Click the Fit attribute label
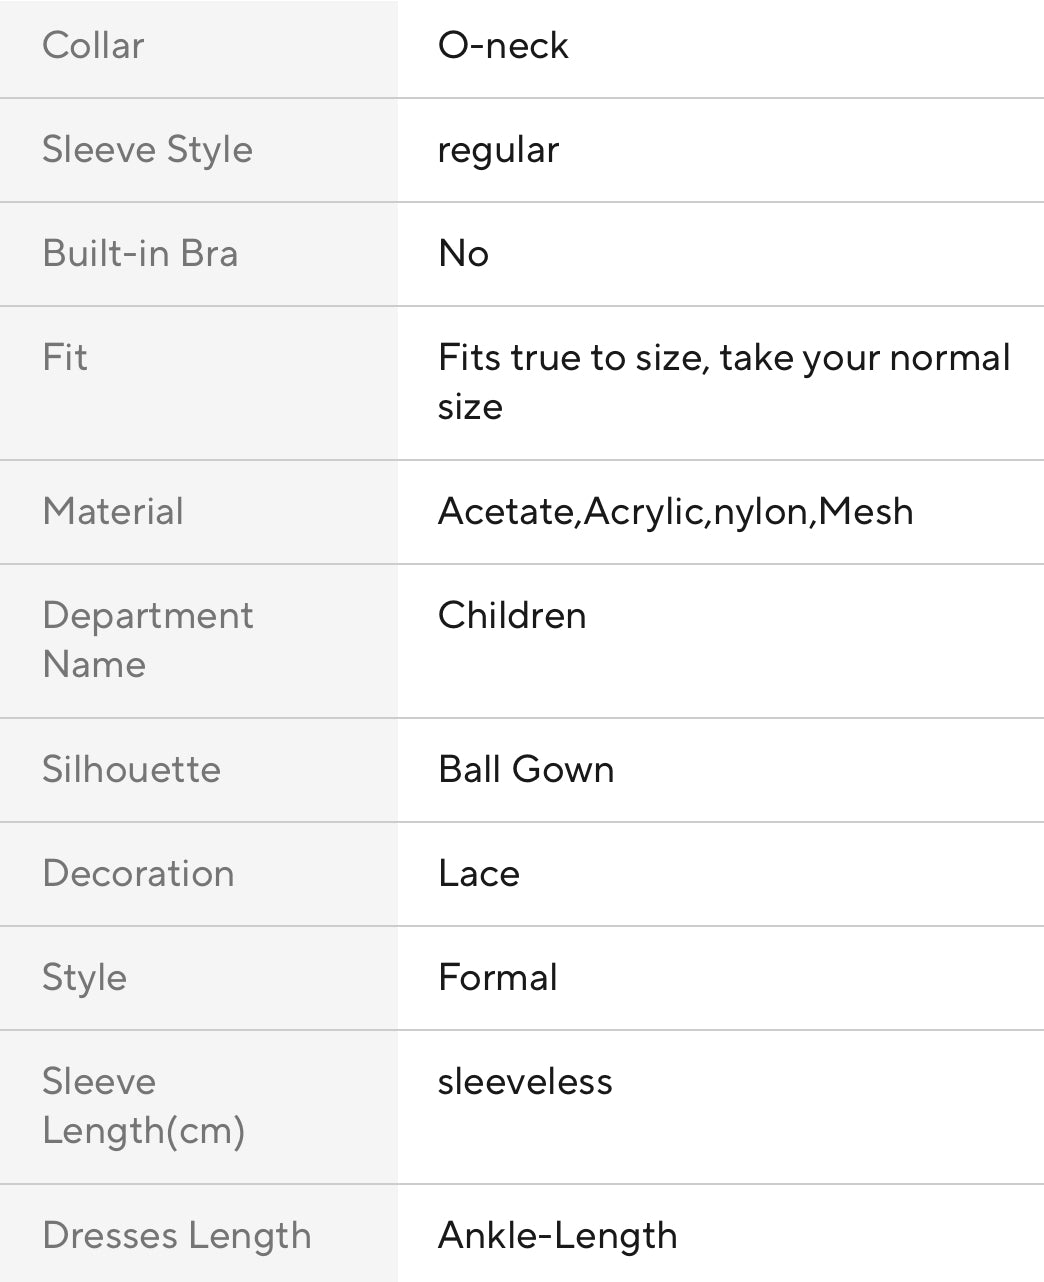 click(65, 358)
